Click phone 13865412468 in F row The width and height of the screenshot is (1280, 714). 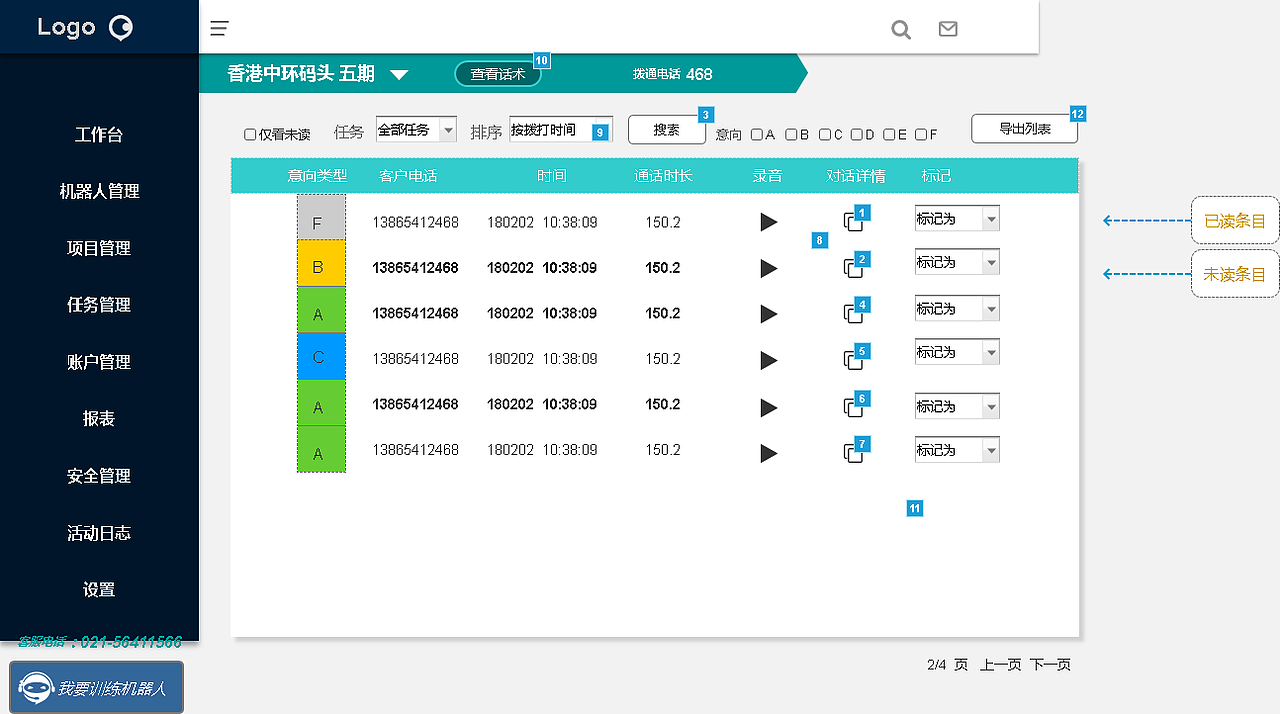pyautogui.click(x=416, y=222)
